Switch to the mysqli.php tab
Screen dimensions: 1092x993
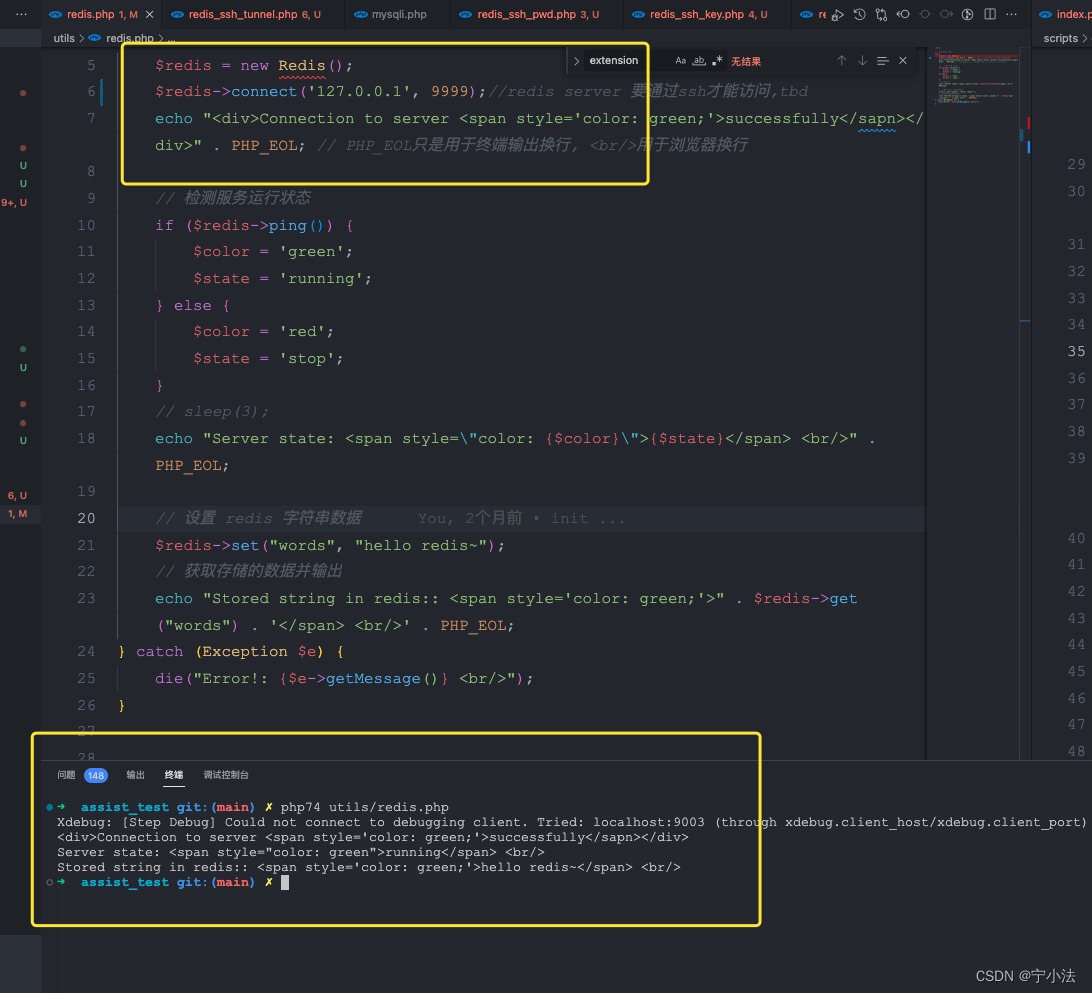click(x=400, y=14)
